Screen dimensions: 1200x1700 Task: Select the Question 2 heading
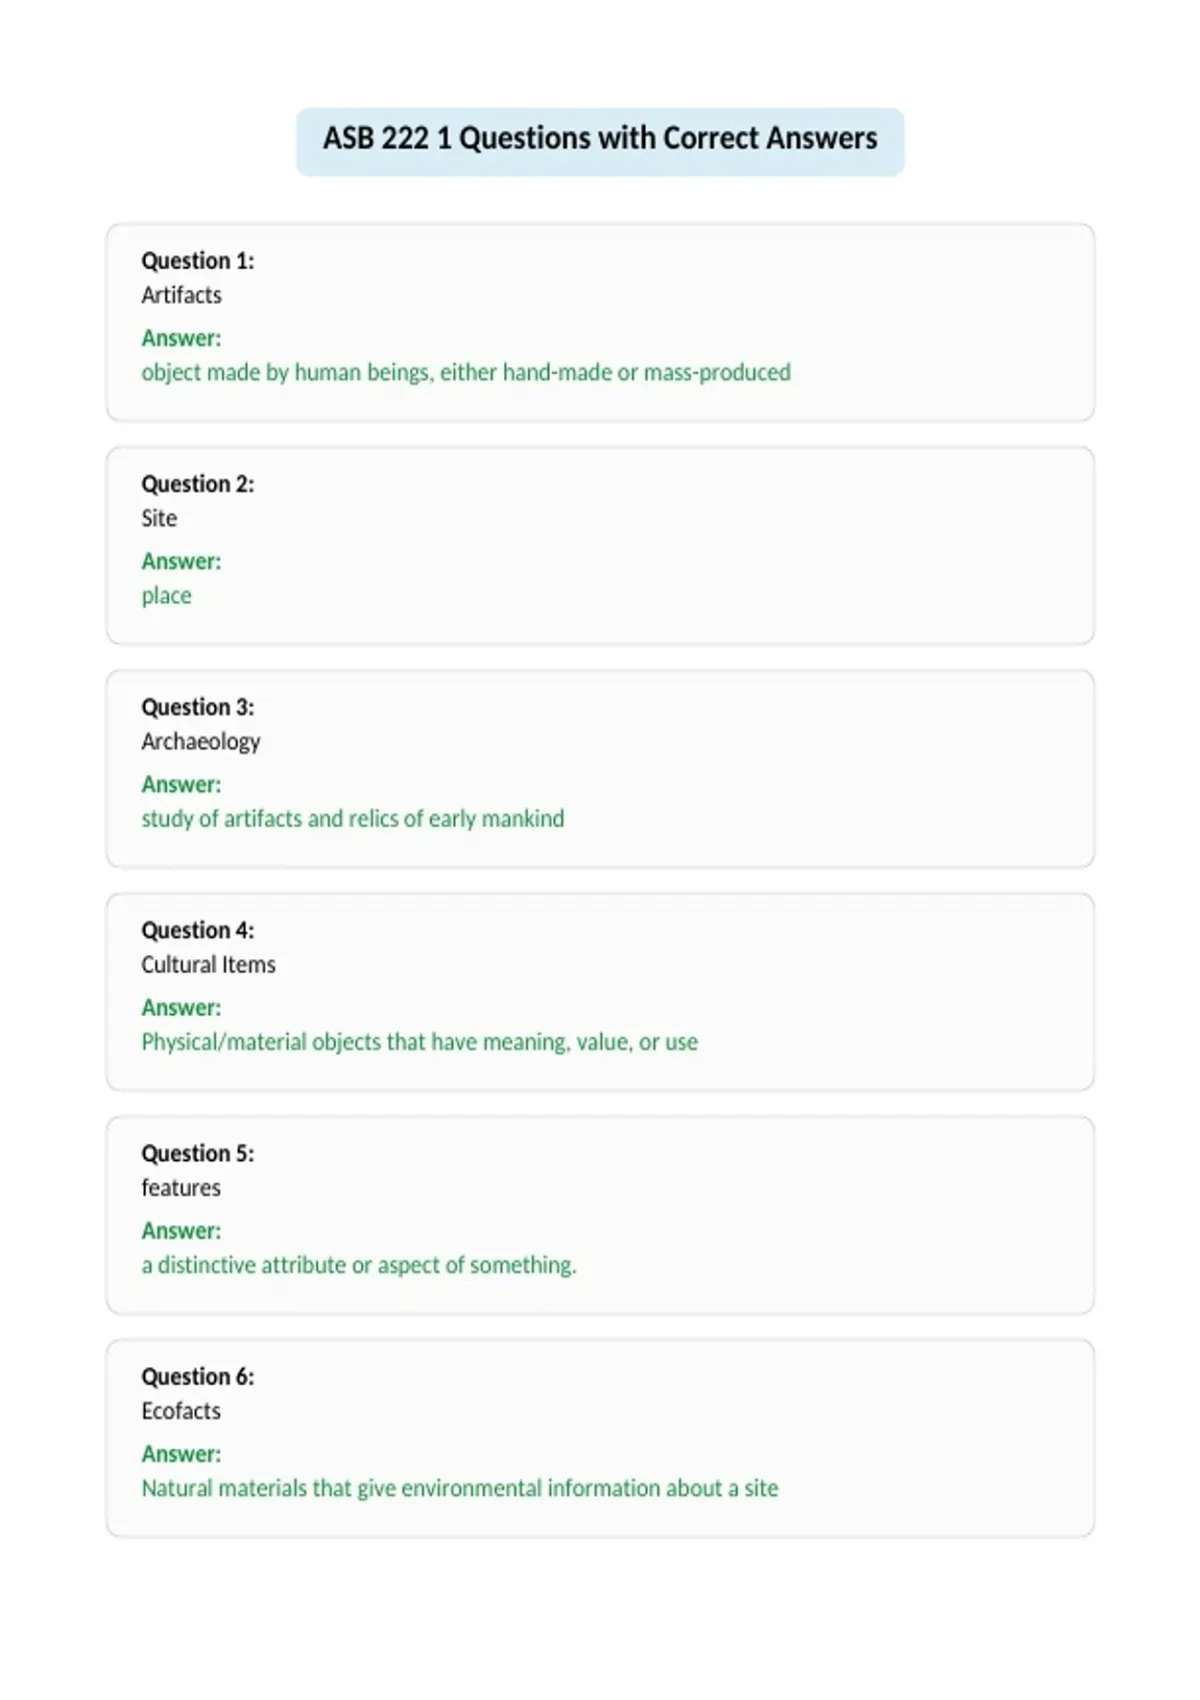pyautogui.click(x=198, y=484)
